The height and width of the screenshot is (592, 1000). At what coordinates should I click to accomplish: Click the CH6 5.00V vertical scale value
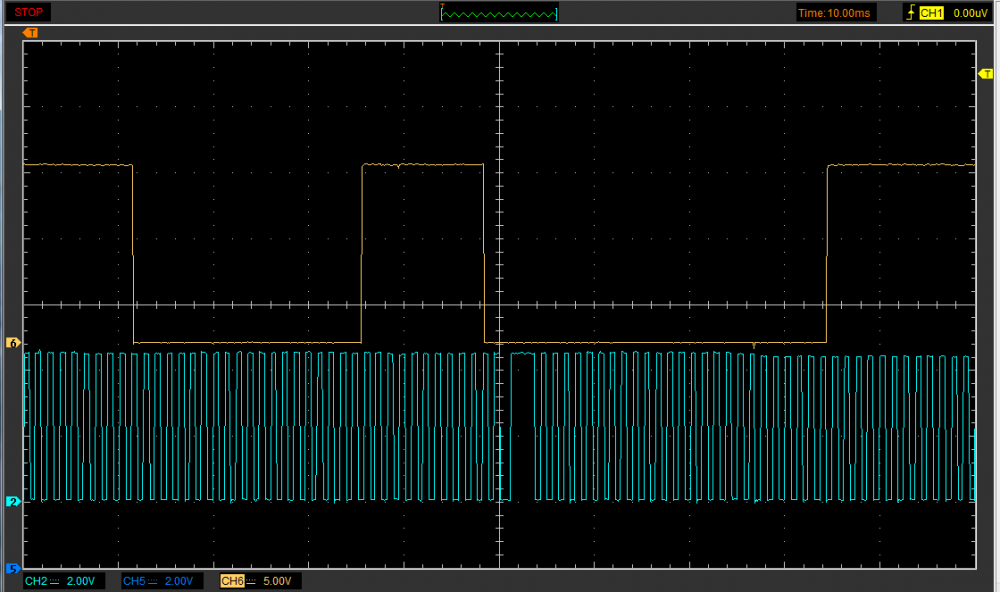(x=276, y=581)
